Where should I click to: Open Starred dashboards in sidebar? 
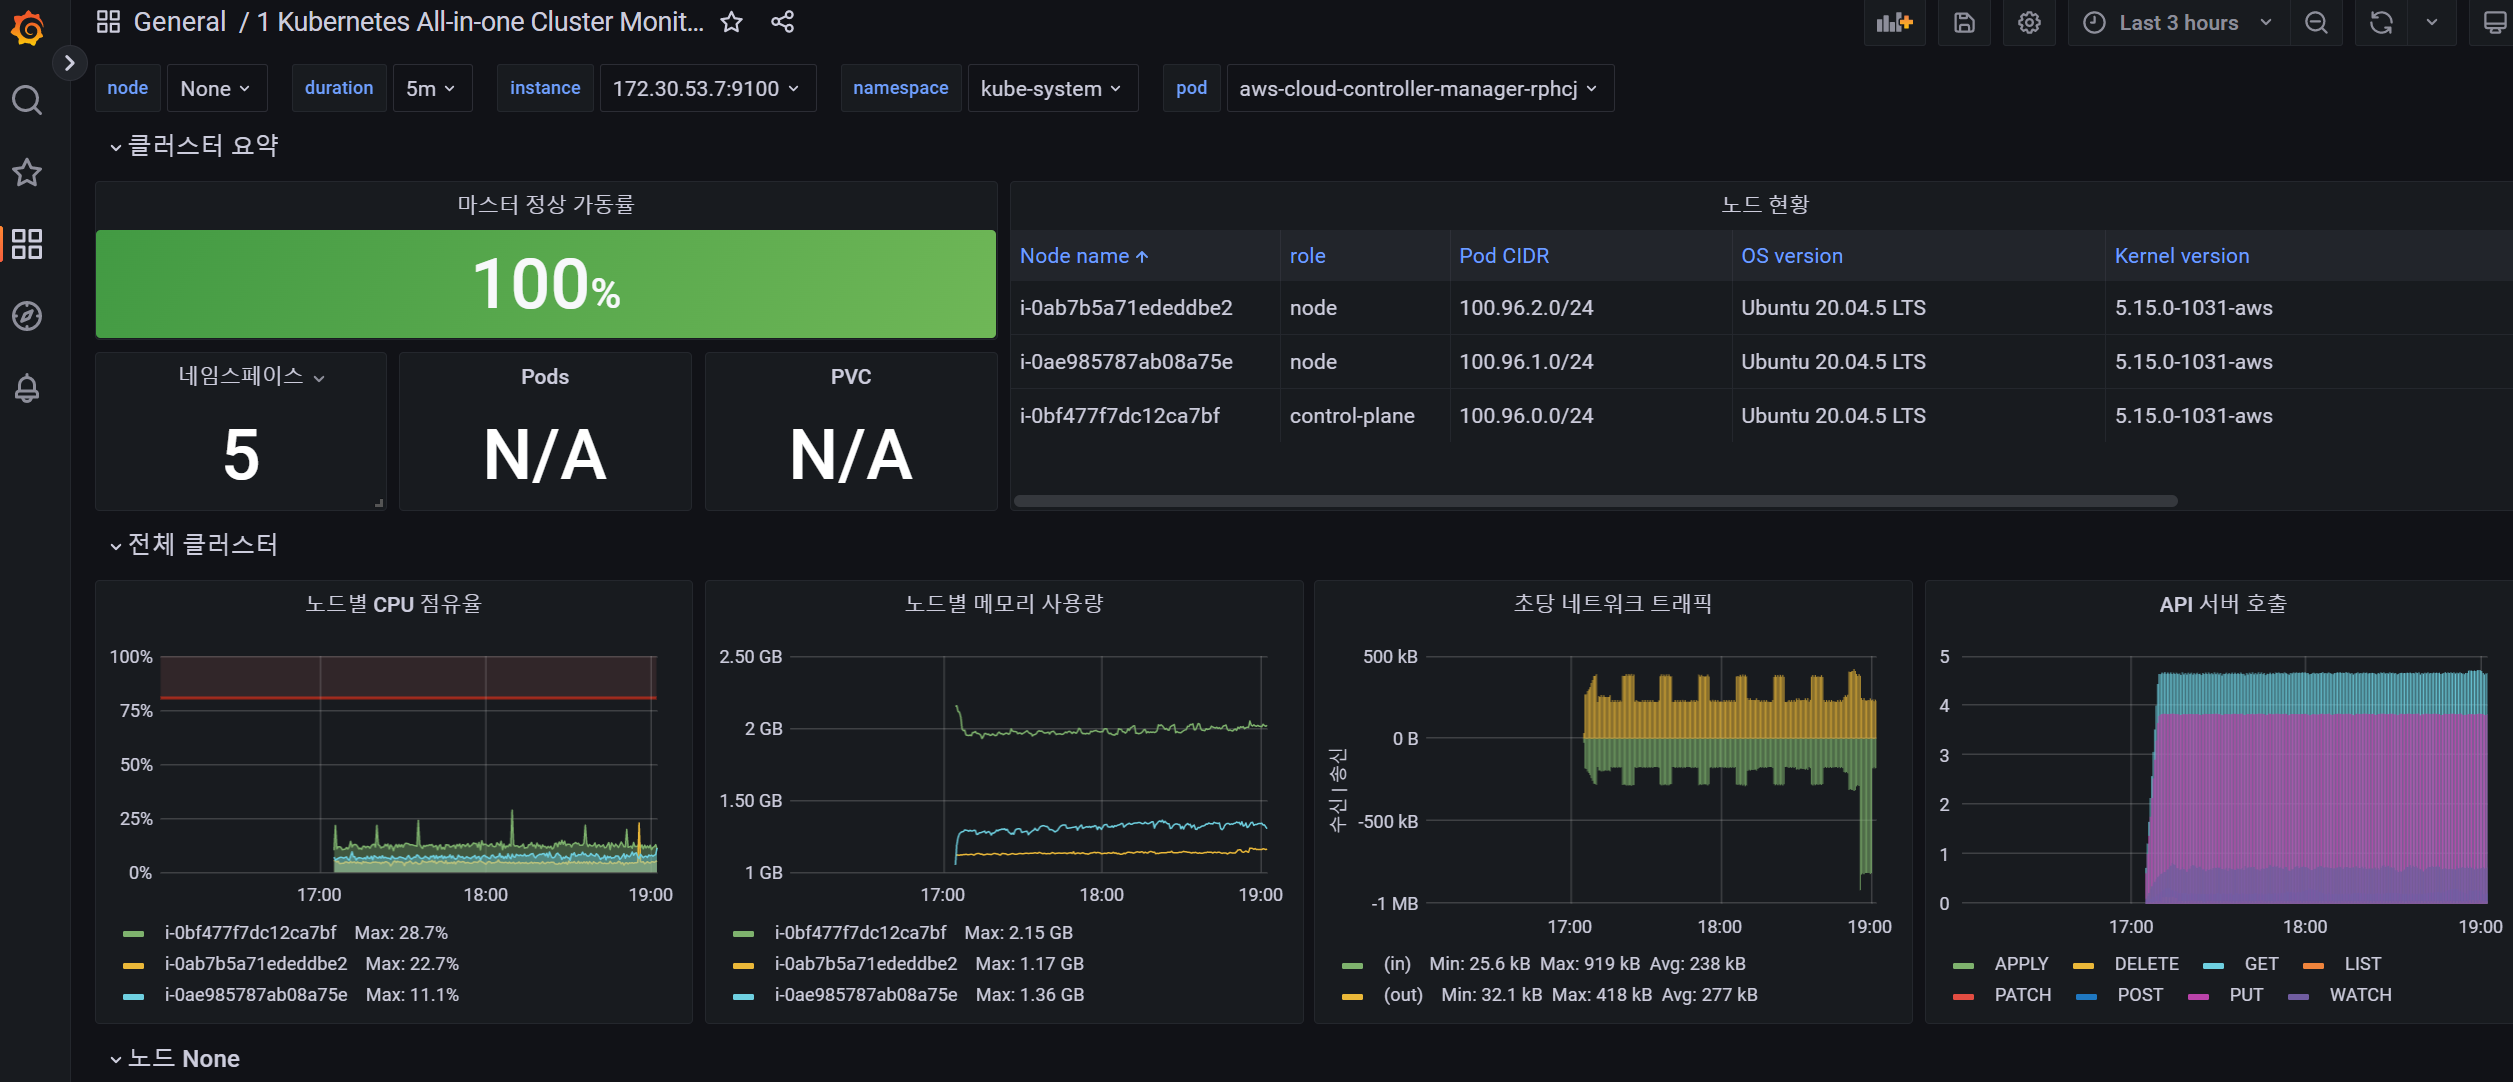27,172
